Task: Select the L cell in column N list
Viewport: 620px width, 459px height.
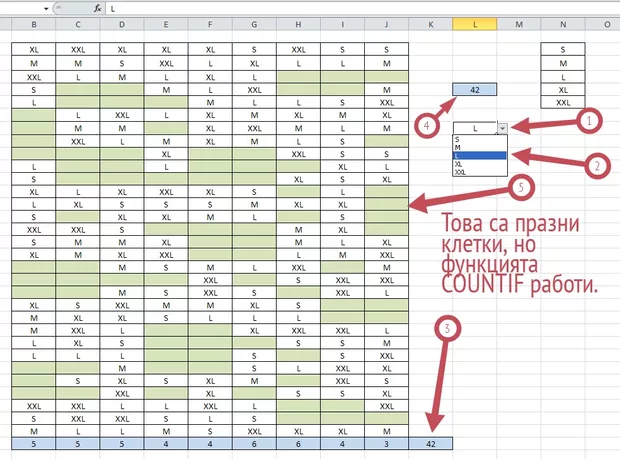Action: [x=563, y=77]
